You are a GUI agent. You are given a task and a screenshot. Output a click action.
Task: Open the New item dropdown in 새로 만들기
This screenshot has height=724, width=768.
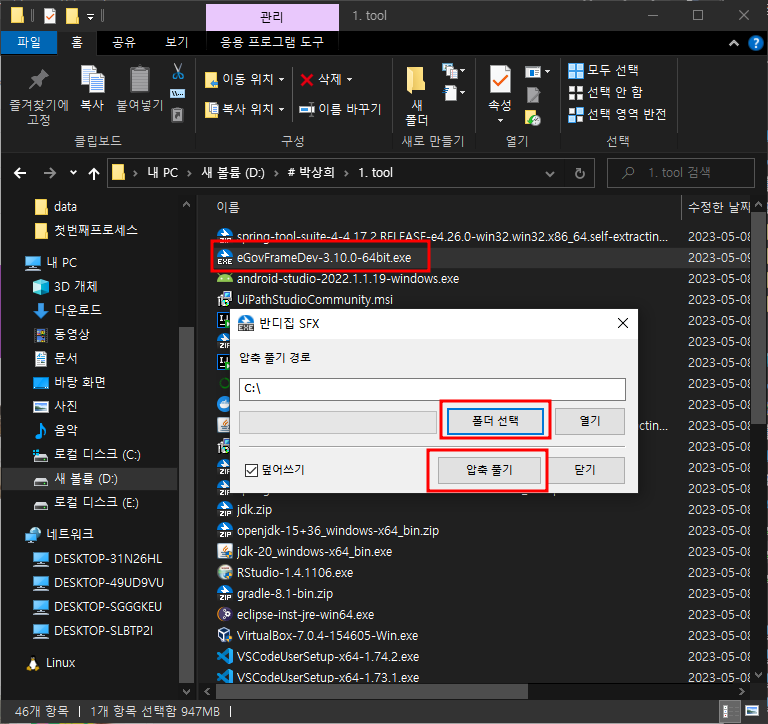[454, 71]
